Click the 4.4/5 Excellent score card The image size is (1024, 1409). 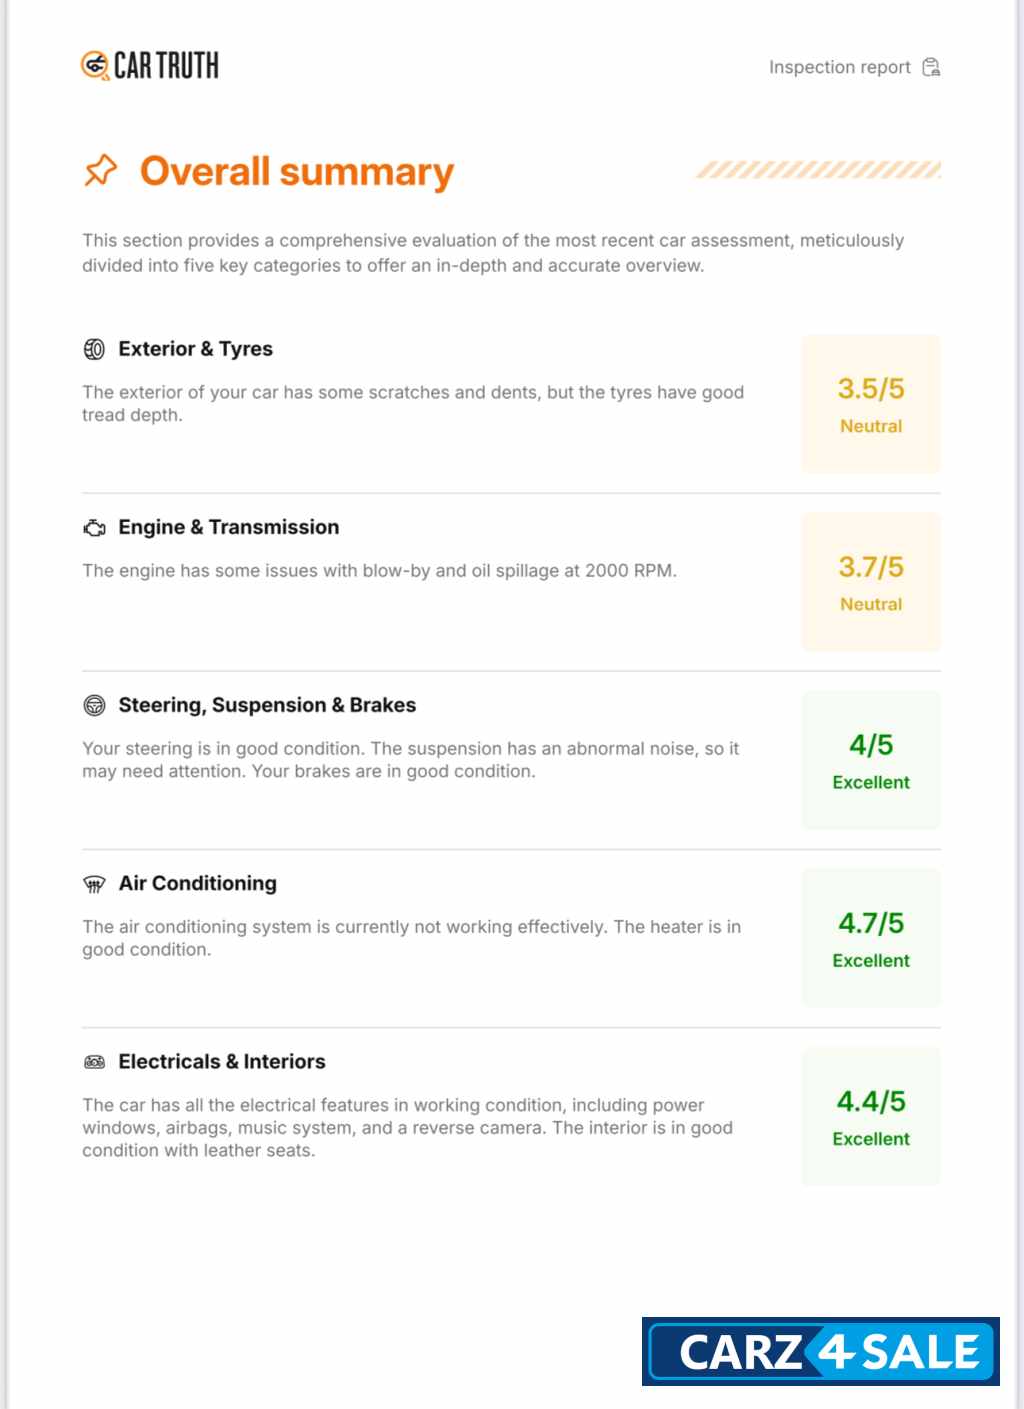click(x=871, y=1116)
